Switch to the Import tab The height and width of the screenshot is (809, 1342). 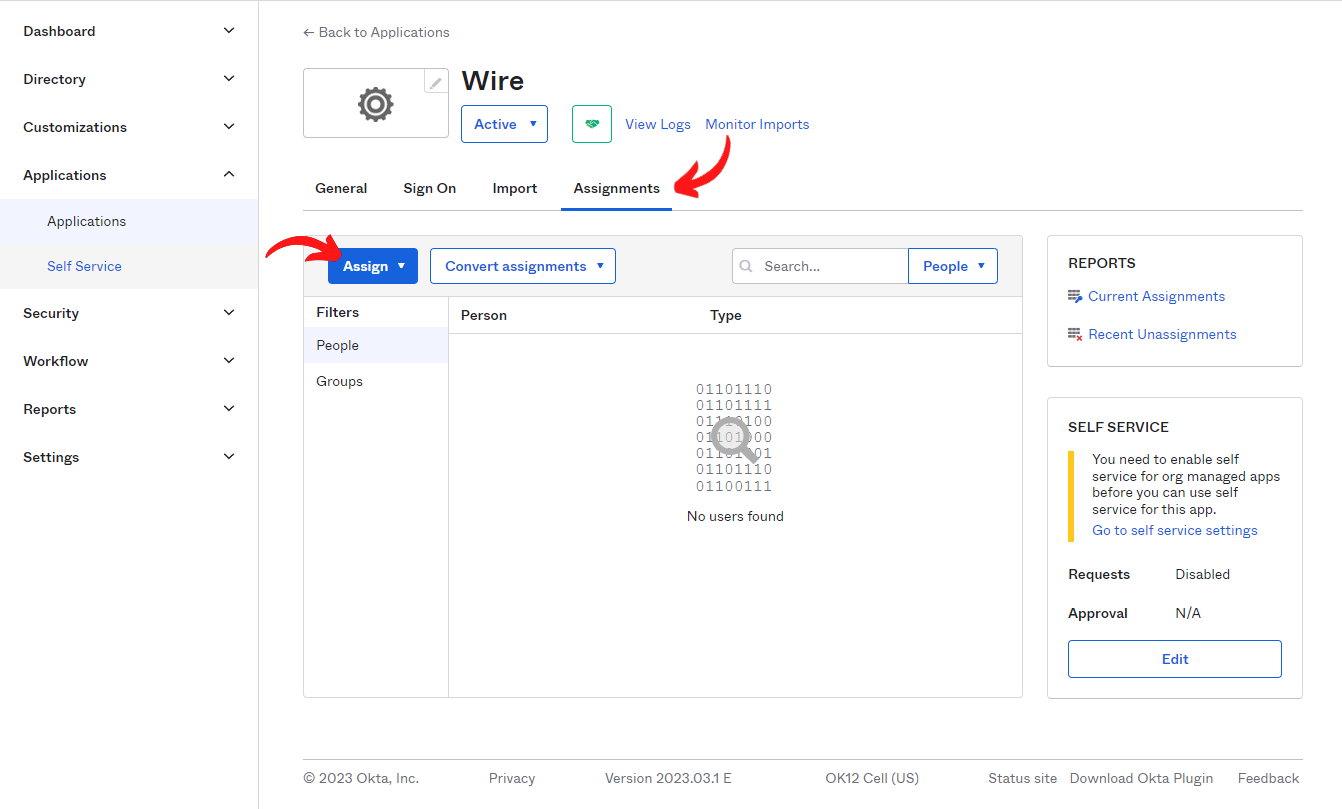coord(514,188)
